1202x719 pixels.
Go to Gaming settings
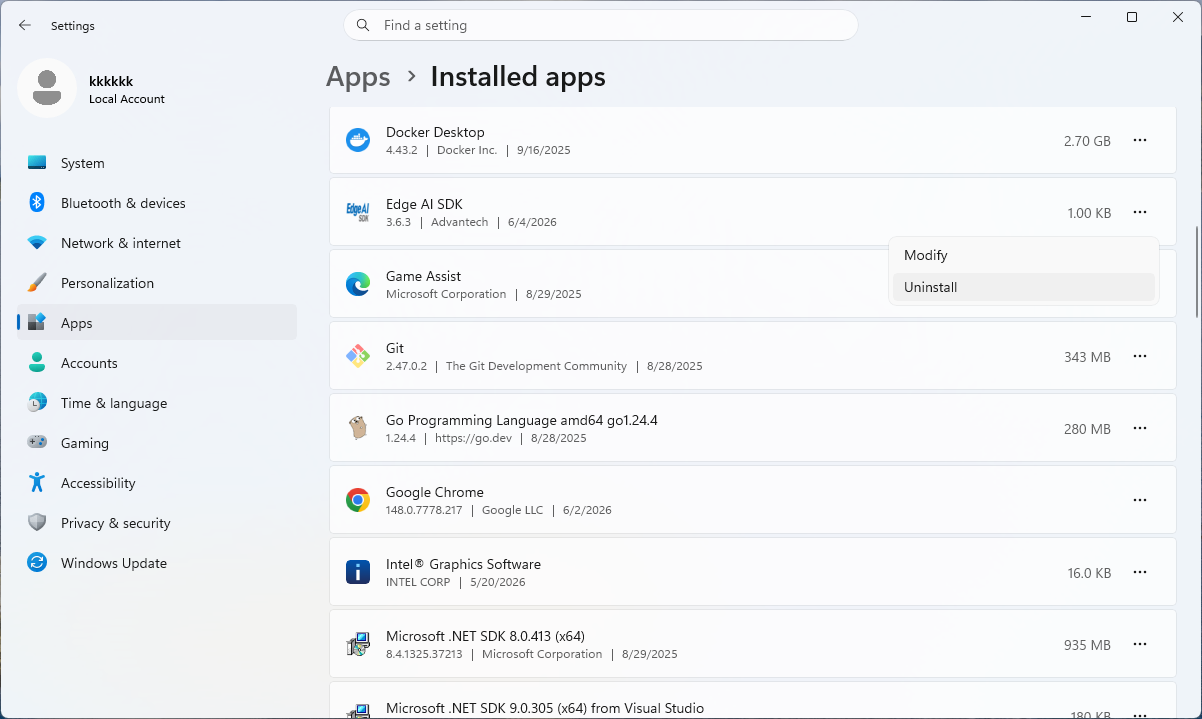[157, 443]
